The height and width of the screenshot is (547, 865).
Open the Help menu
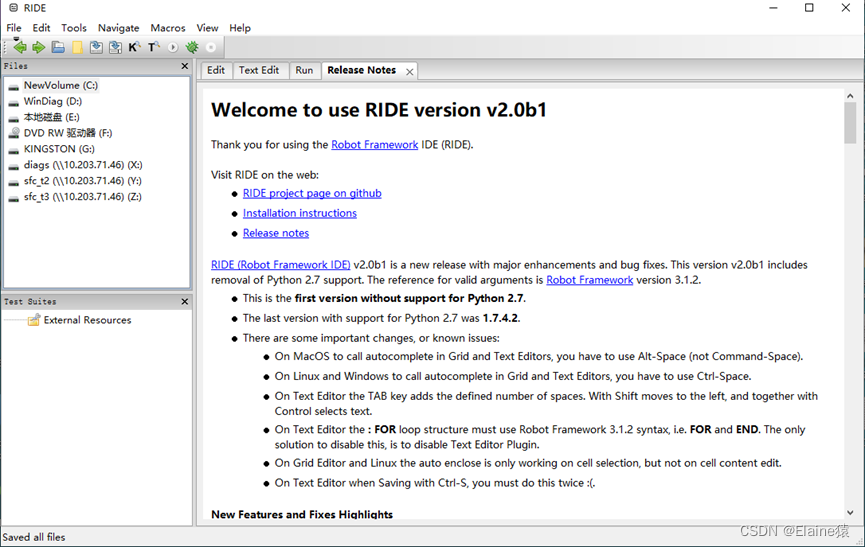click(x=240, y=28)
